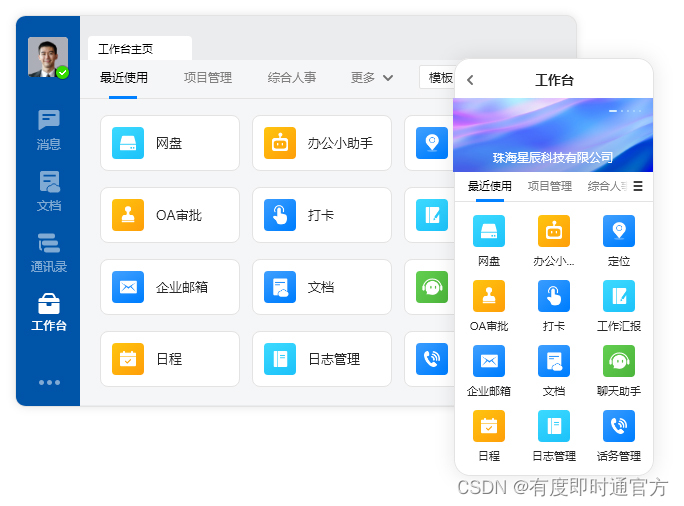Go back using mobile panel back arrow
The width and height of the screenshot is (684, 506).
click(470, 80)
